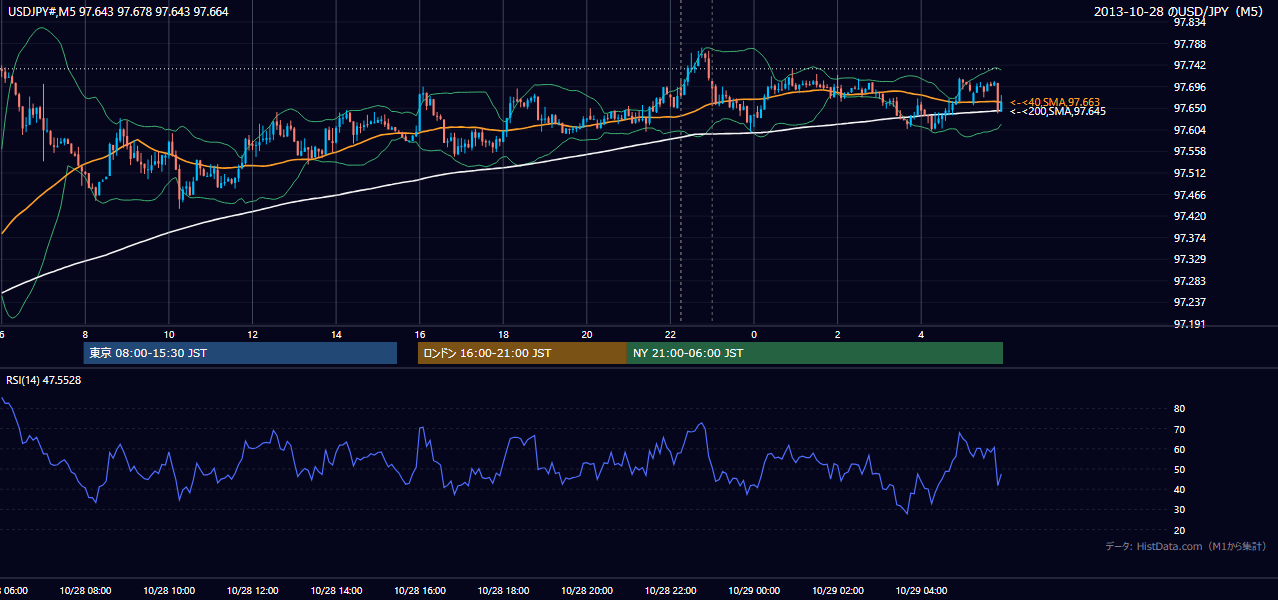Click the RSI(14) 47.5528 indicator label

(44, 380)
